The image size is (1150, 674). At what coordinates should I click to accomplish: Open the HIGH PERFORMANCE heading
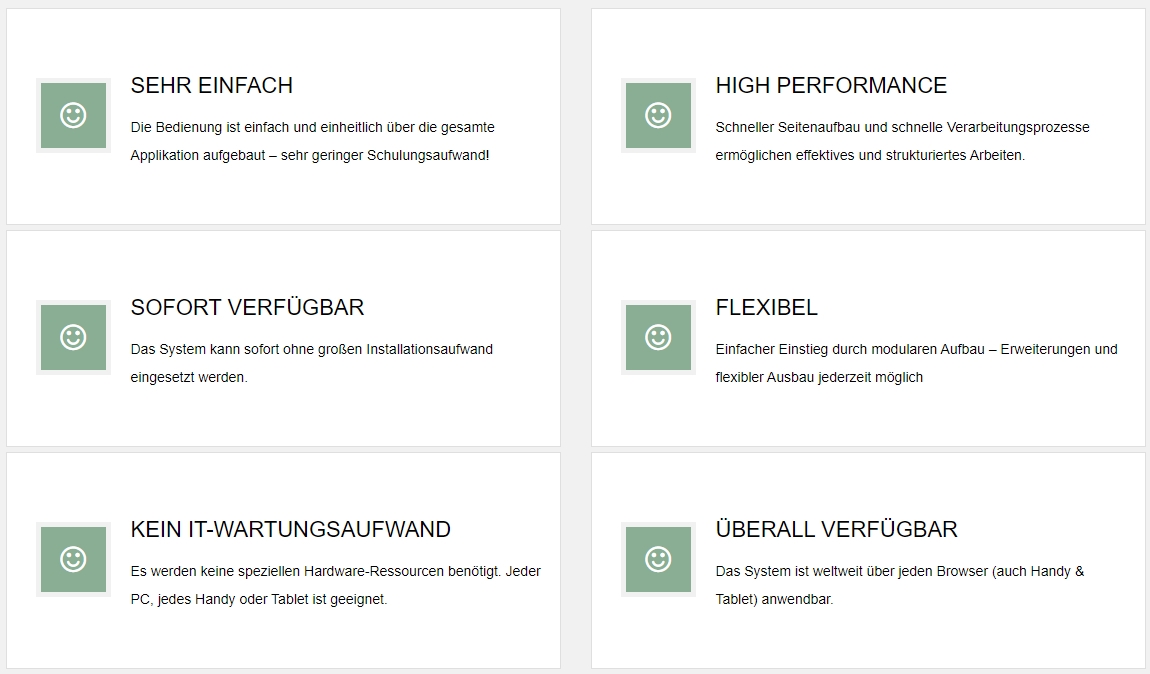point(831,86)
